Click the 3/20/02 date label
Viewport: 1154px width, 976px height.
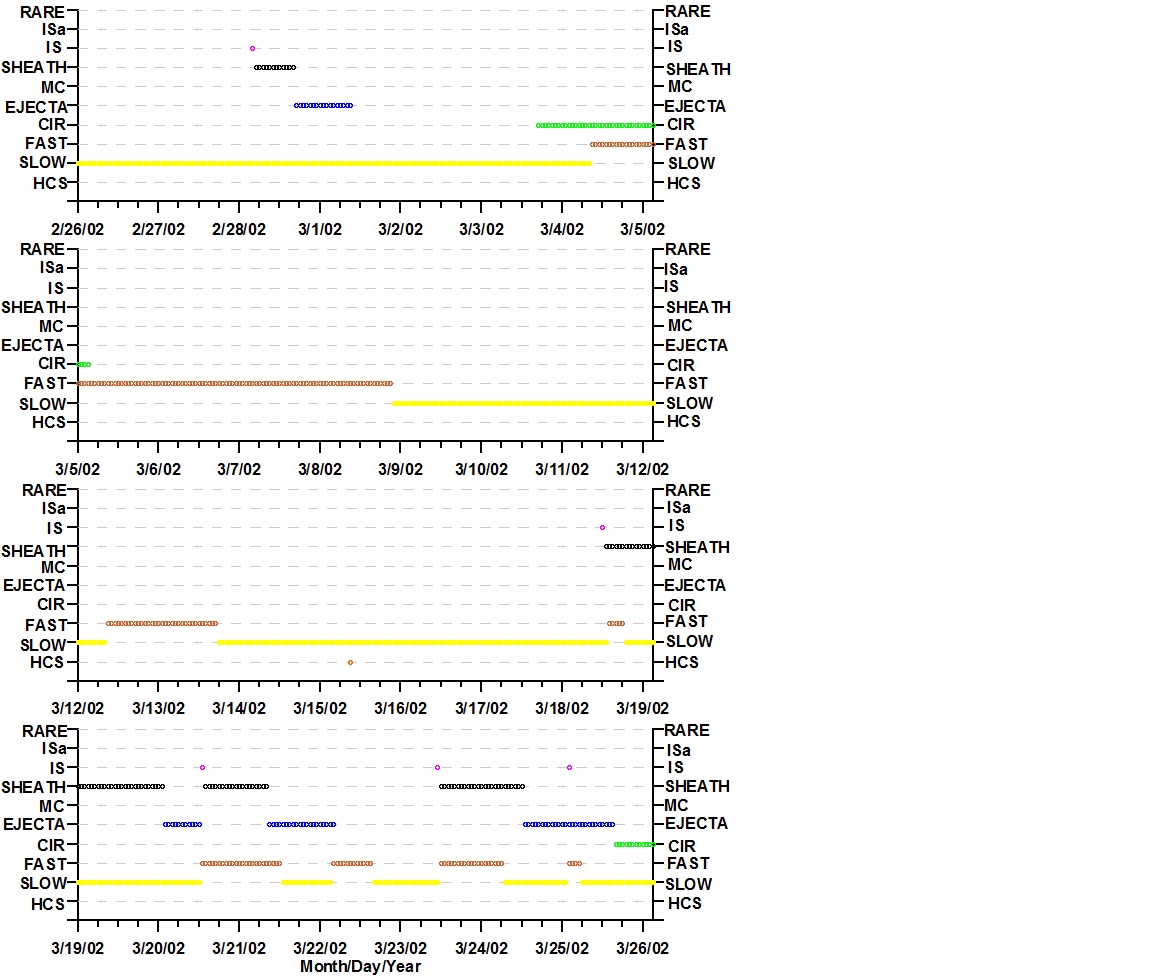coord(158,949)
